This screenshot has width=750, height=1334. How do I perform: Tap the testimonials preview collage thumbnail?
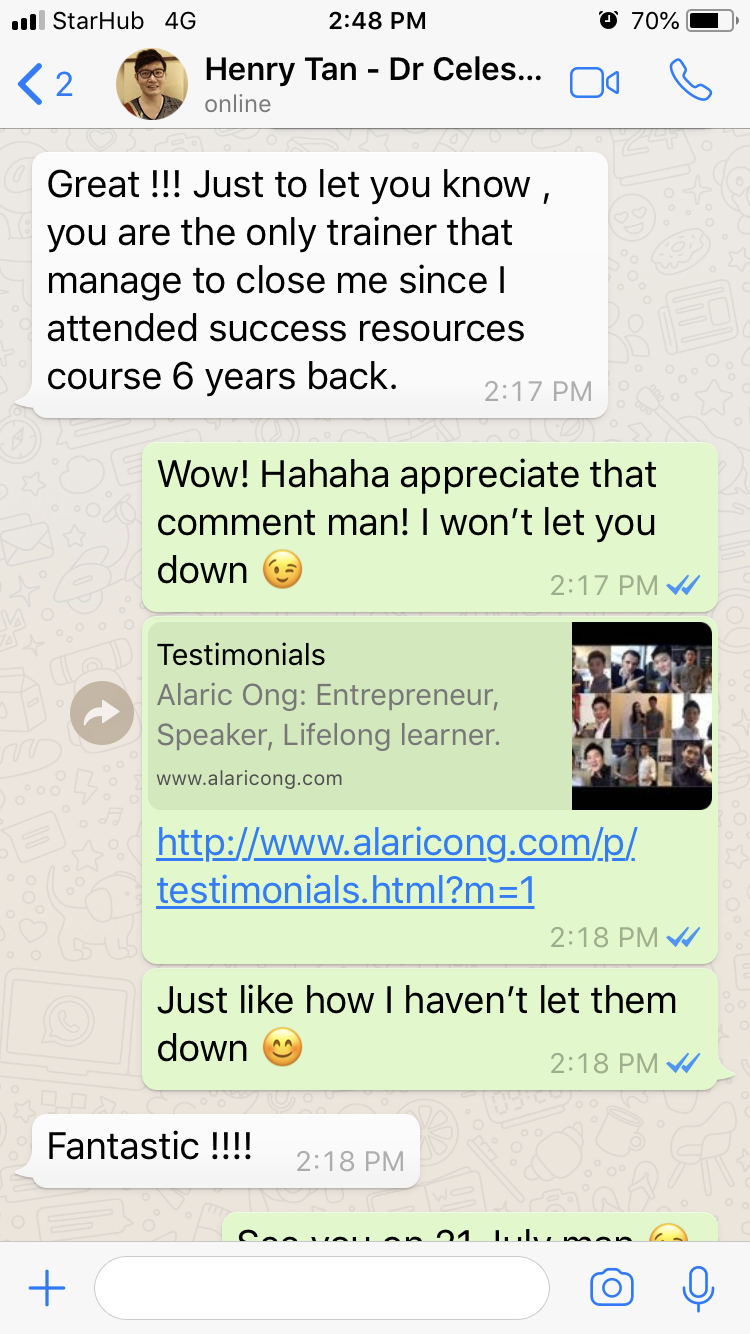tap(642, 716)
